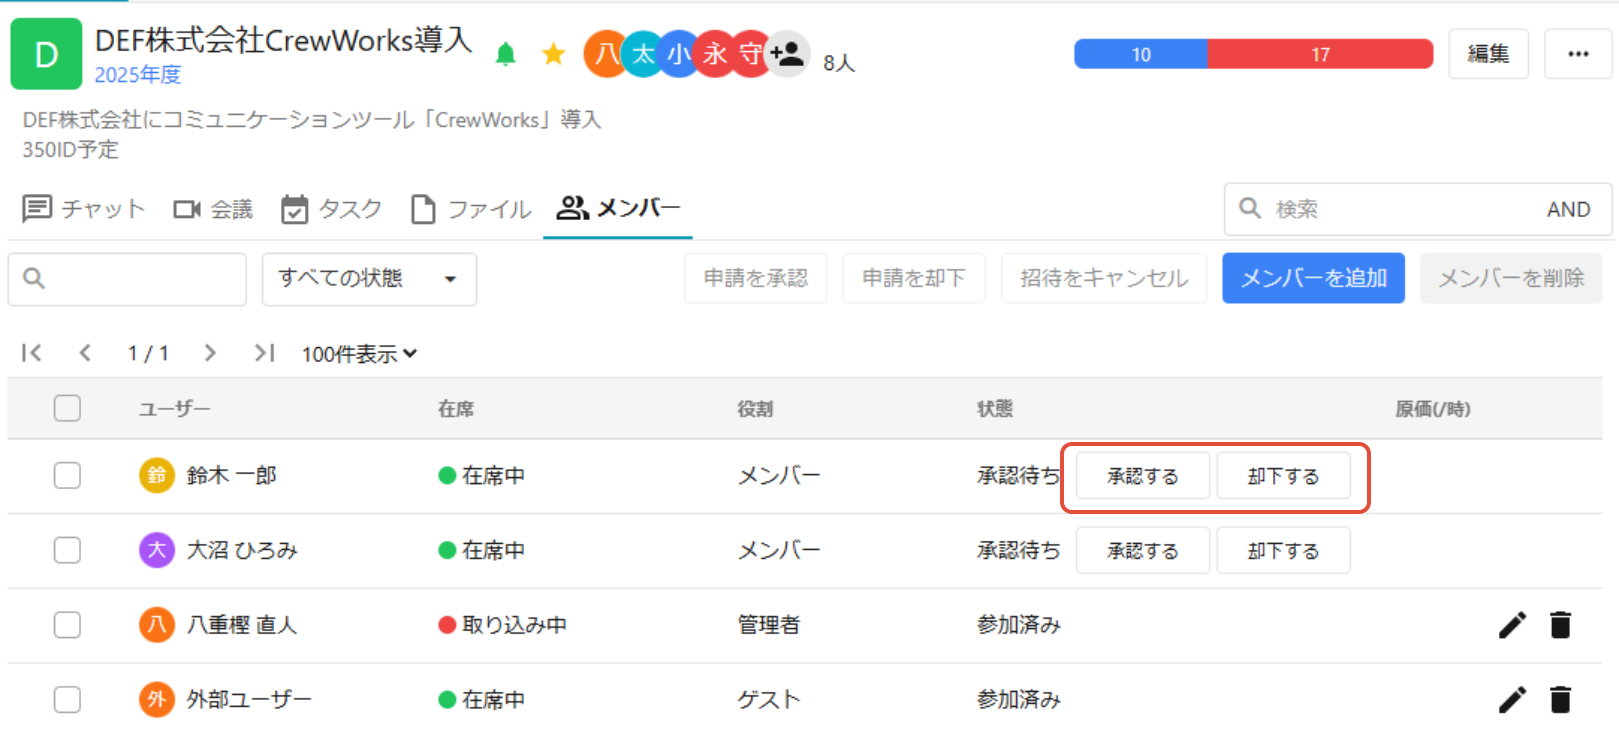Go to last page arrow icon
Screen dimensions: 1619x734
tap(264, 353)
